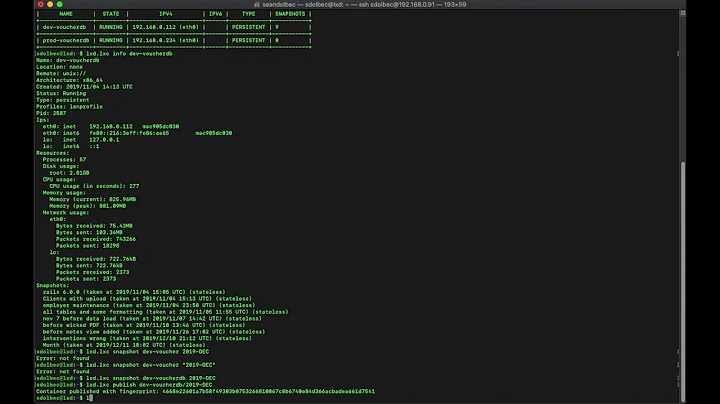
Task: Click the yellow minimize window button
Action: [x=50, y=5]
